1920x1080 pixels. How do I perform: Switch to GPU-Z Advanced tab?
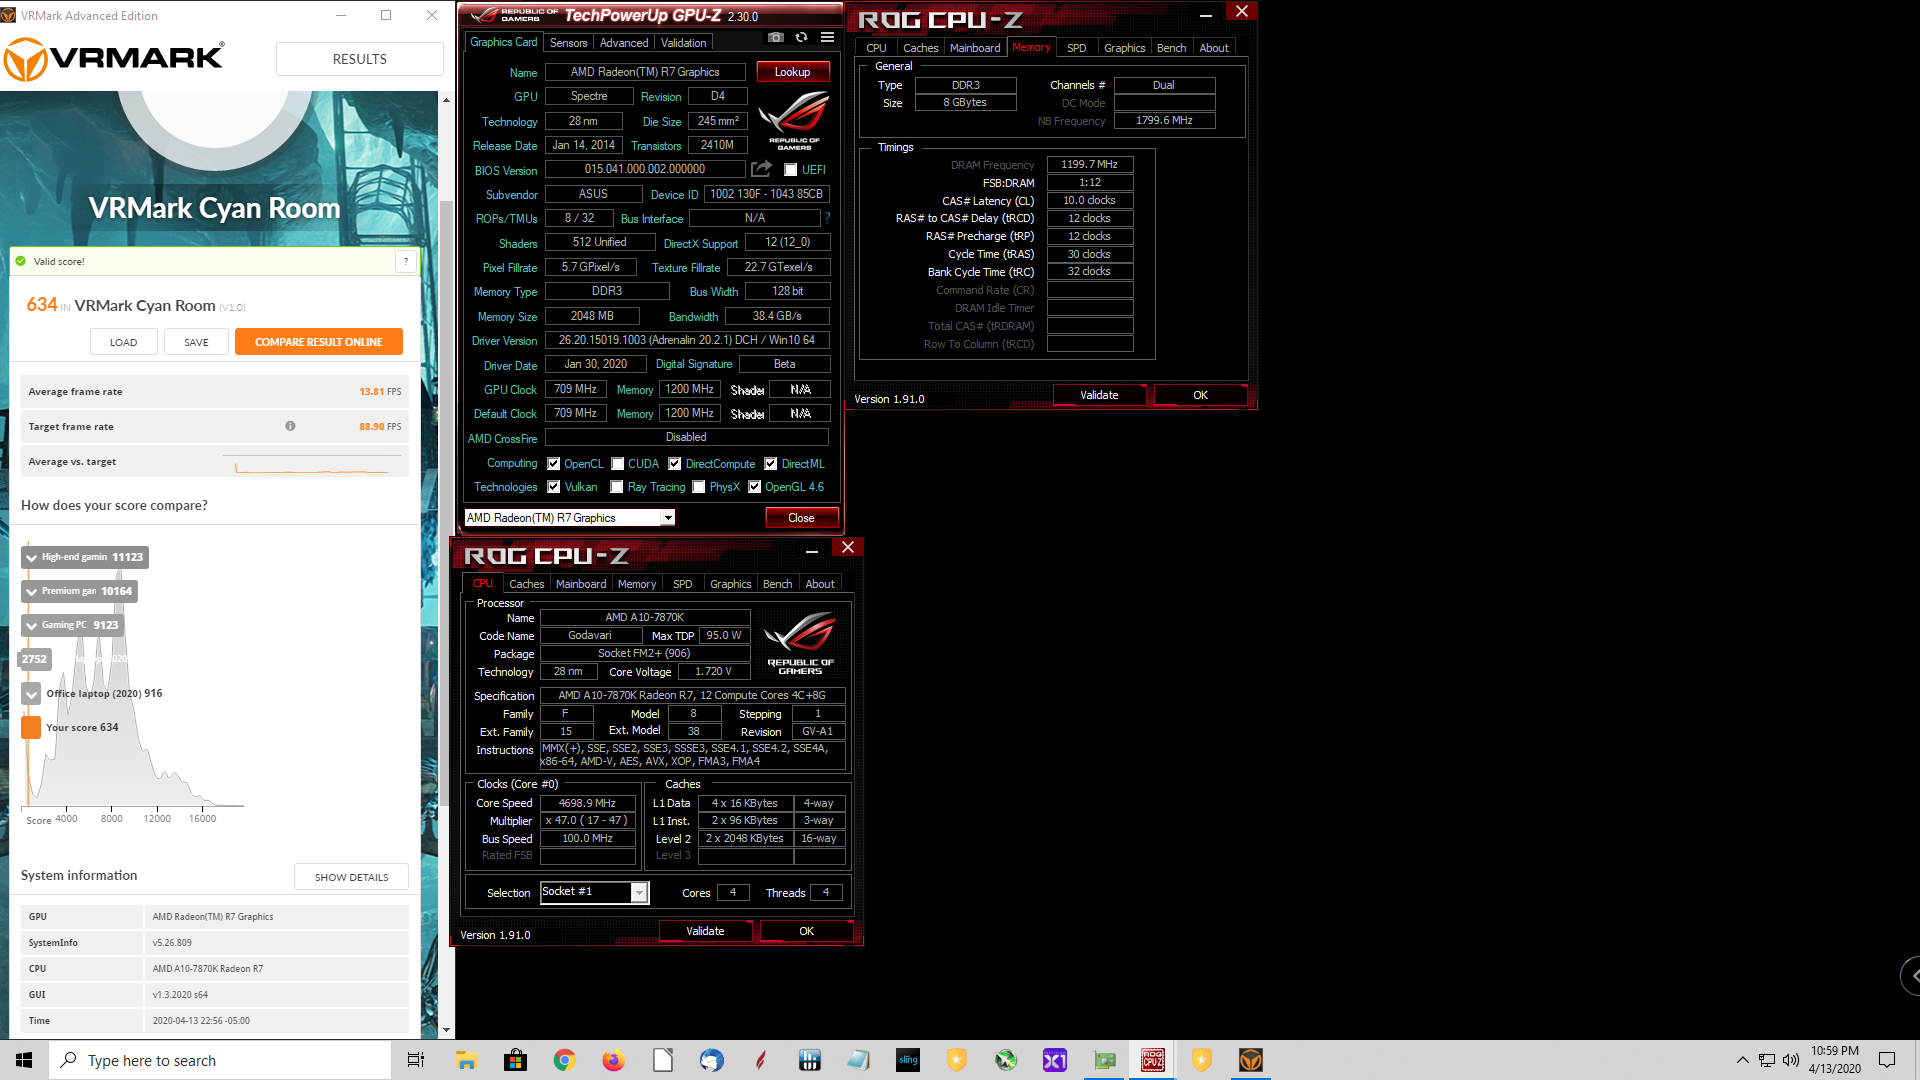(x=624, y=43)
